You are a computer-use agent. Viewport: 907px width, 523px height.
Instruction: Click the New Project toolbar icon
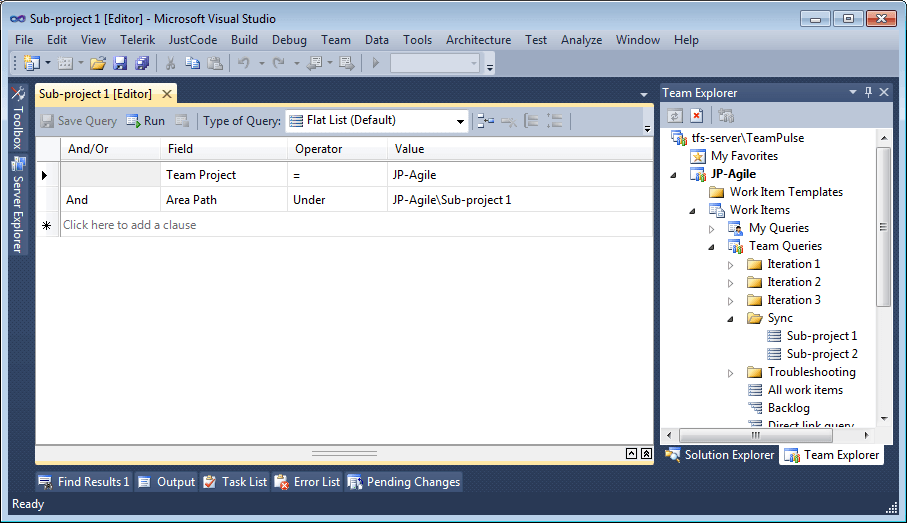[31, 62]
